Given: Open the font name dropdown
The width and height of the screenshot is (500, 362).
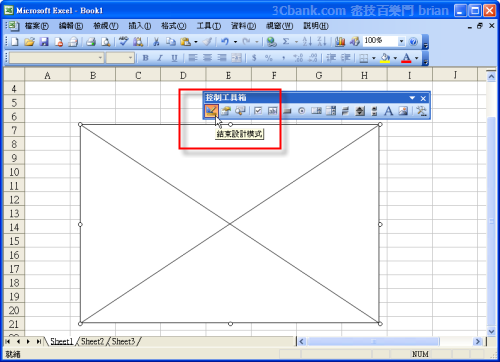Looking at the screenshot, I should (100, 58).
